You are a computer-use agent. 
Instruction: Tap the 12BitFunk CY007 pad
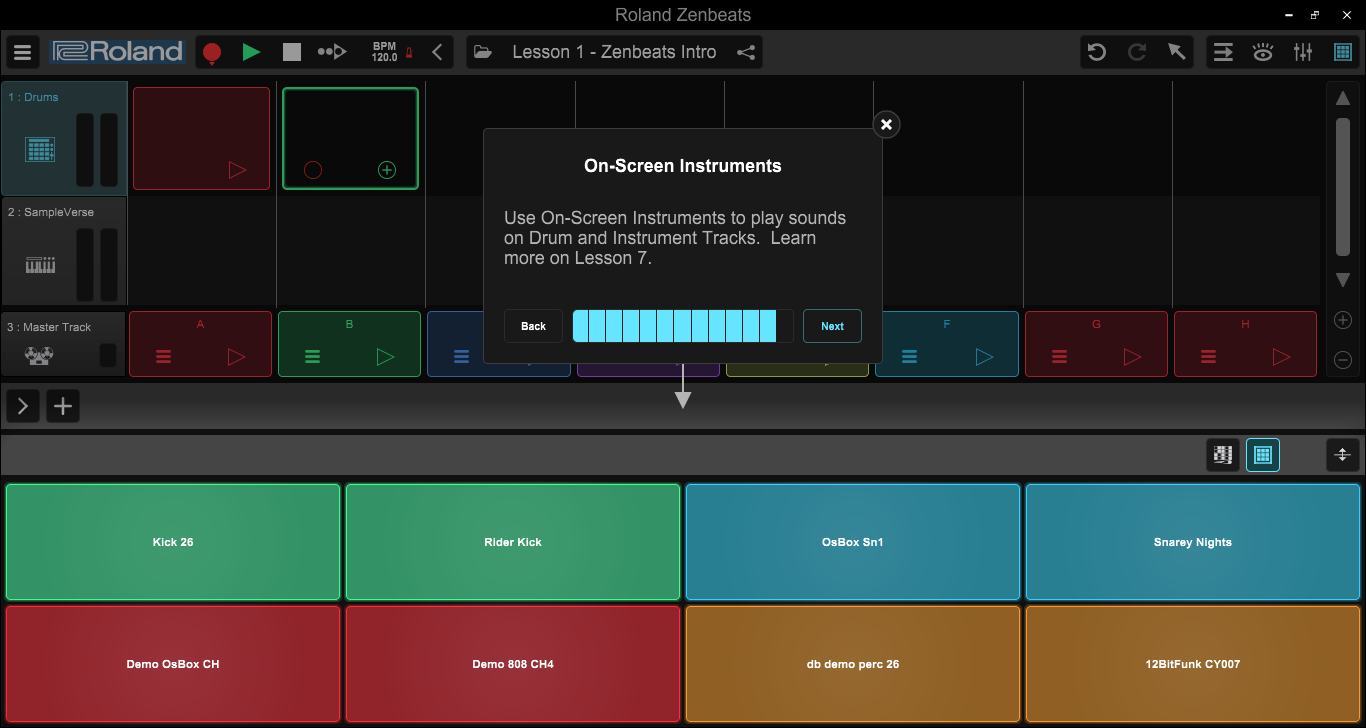pos(1193,664)
